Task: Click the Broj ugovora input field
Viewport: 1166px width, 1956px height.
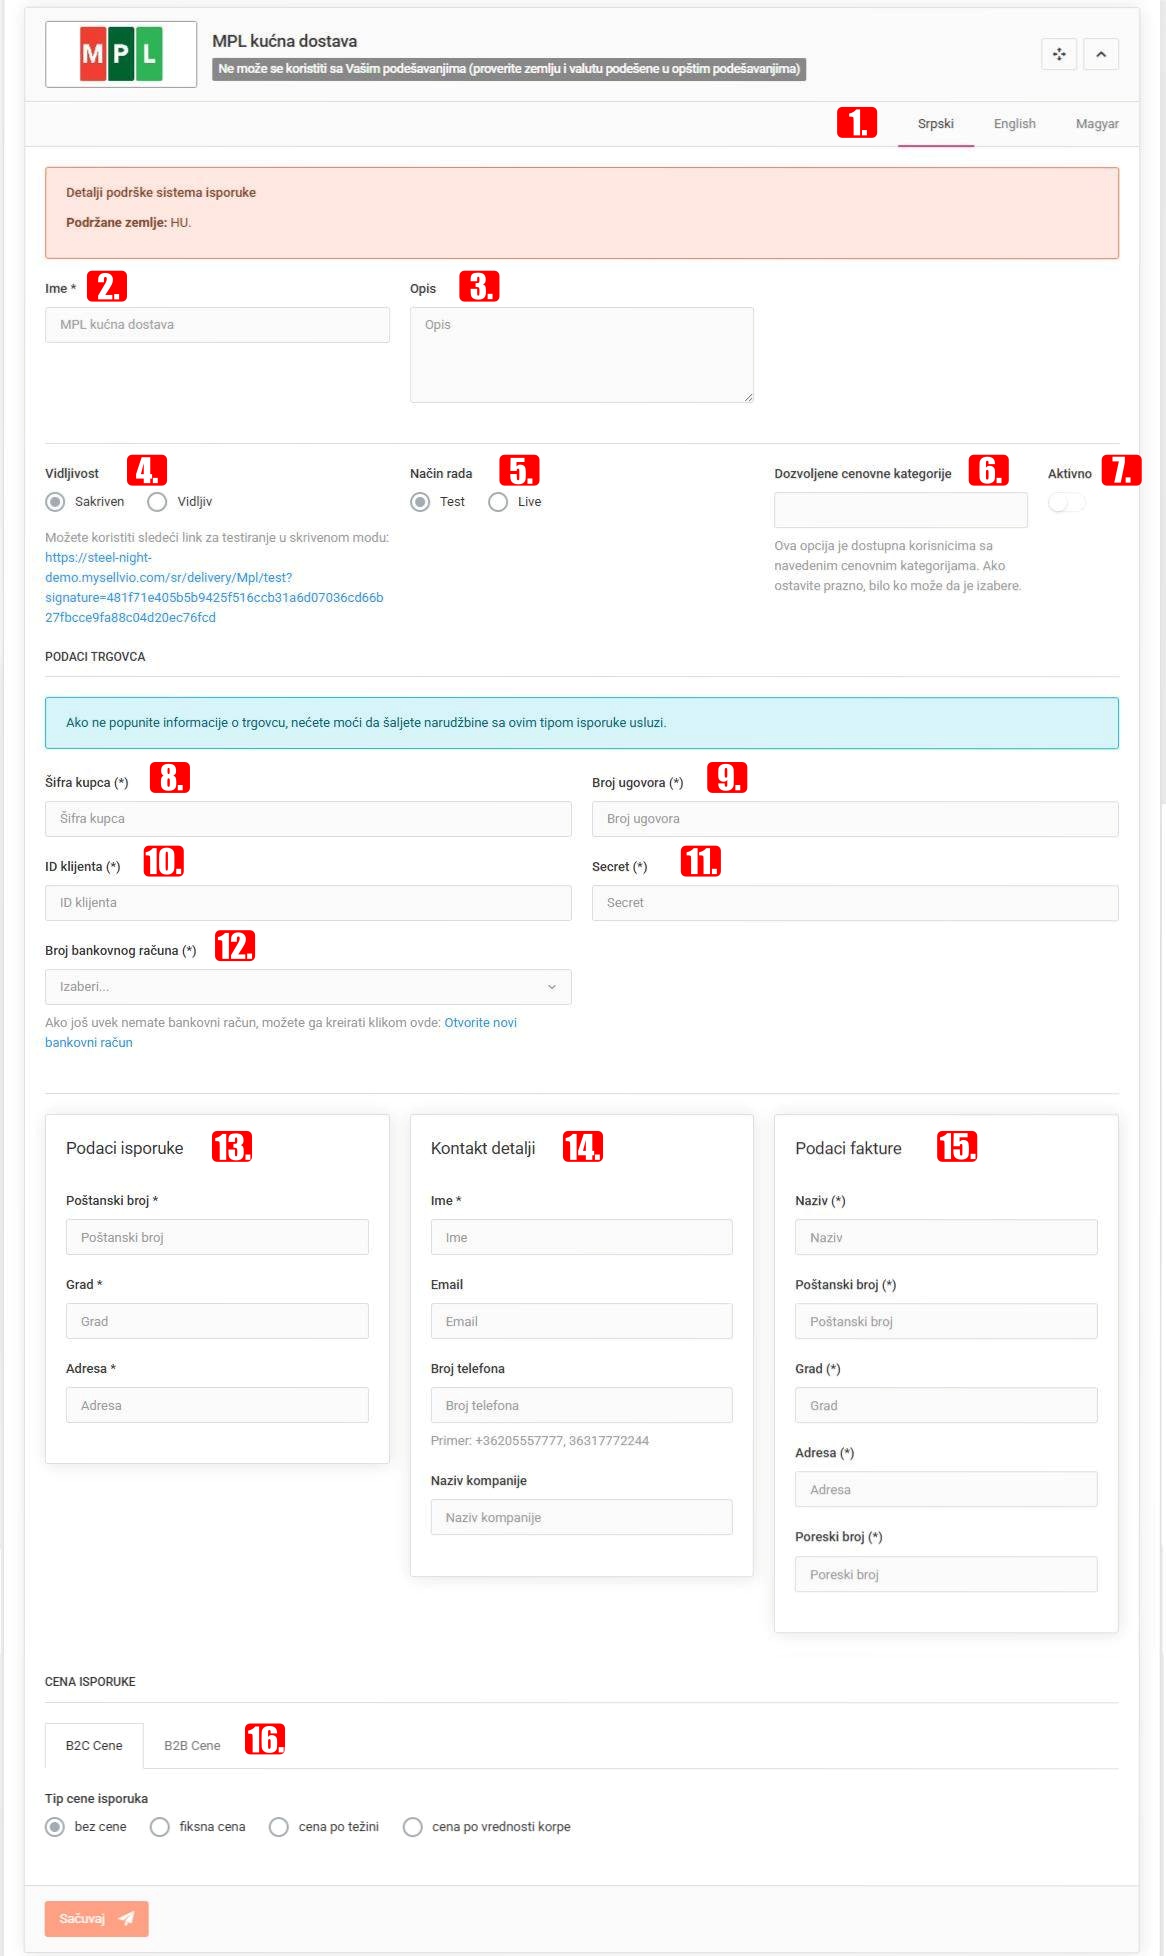Action: [855, 819]
